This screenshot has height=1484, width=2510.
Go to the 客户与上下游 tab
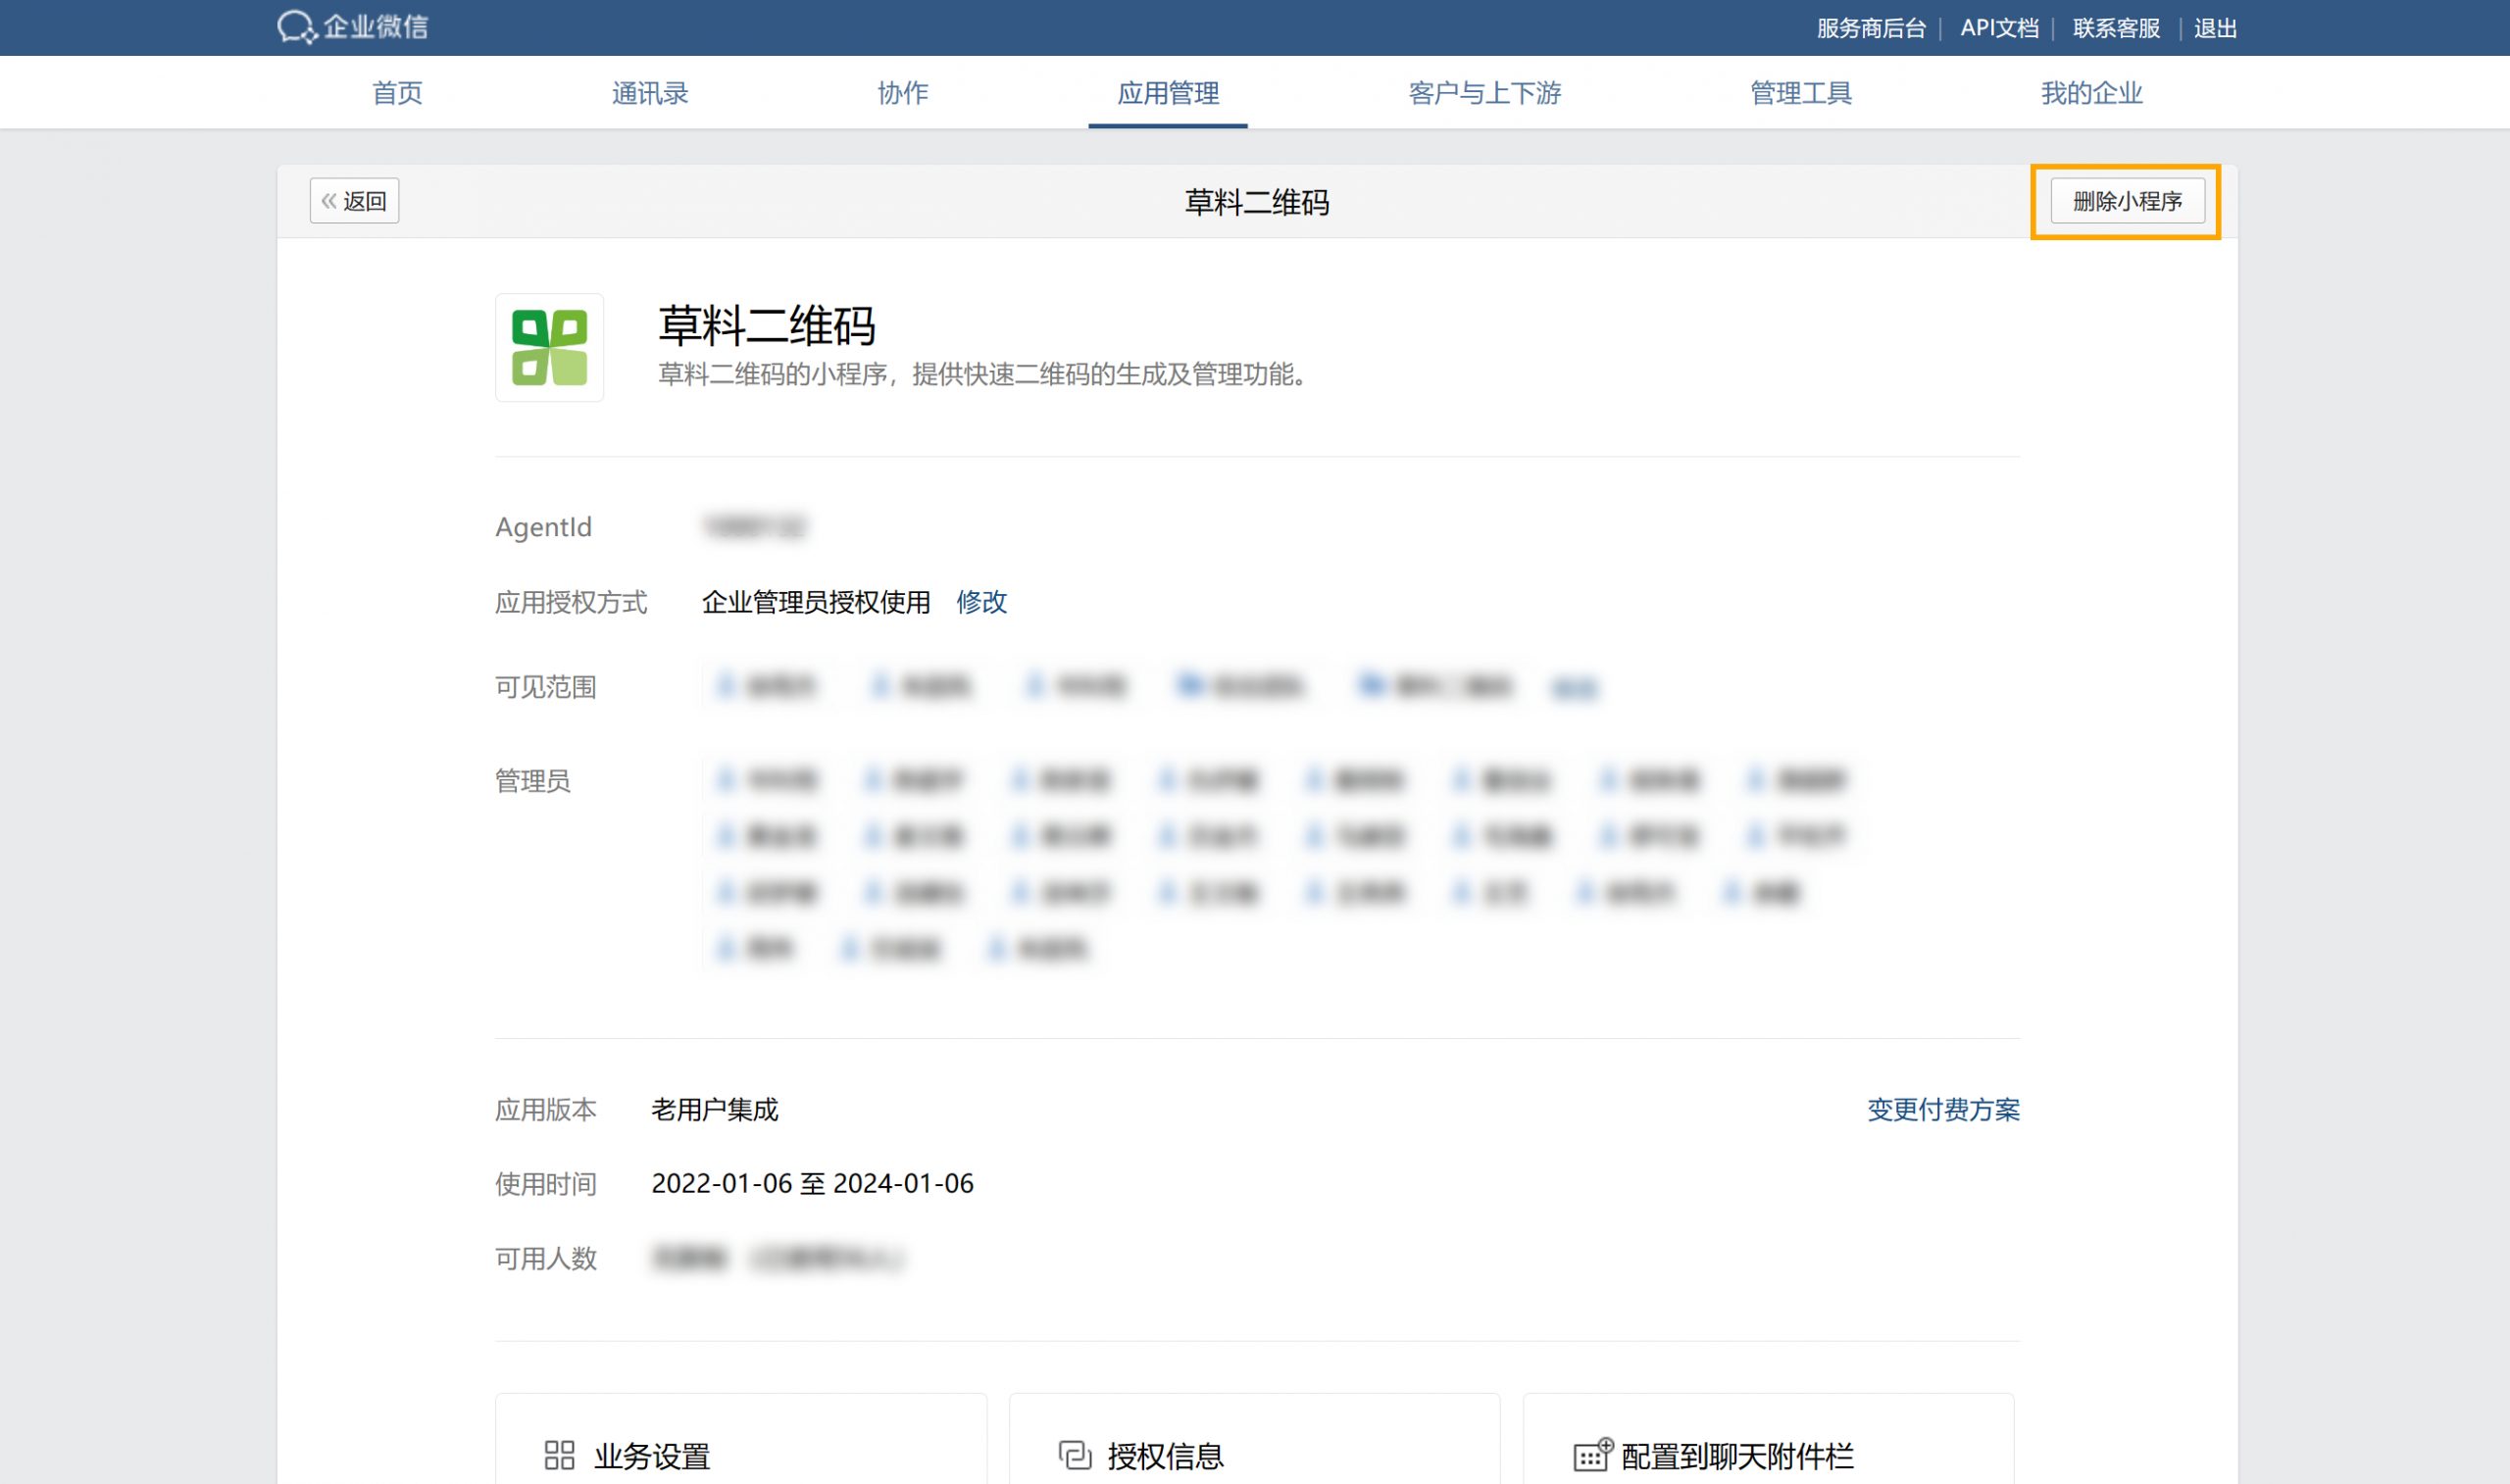(x=1484, y=93)
